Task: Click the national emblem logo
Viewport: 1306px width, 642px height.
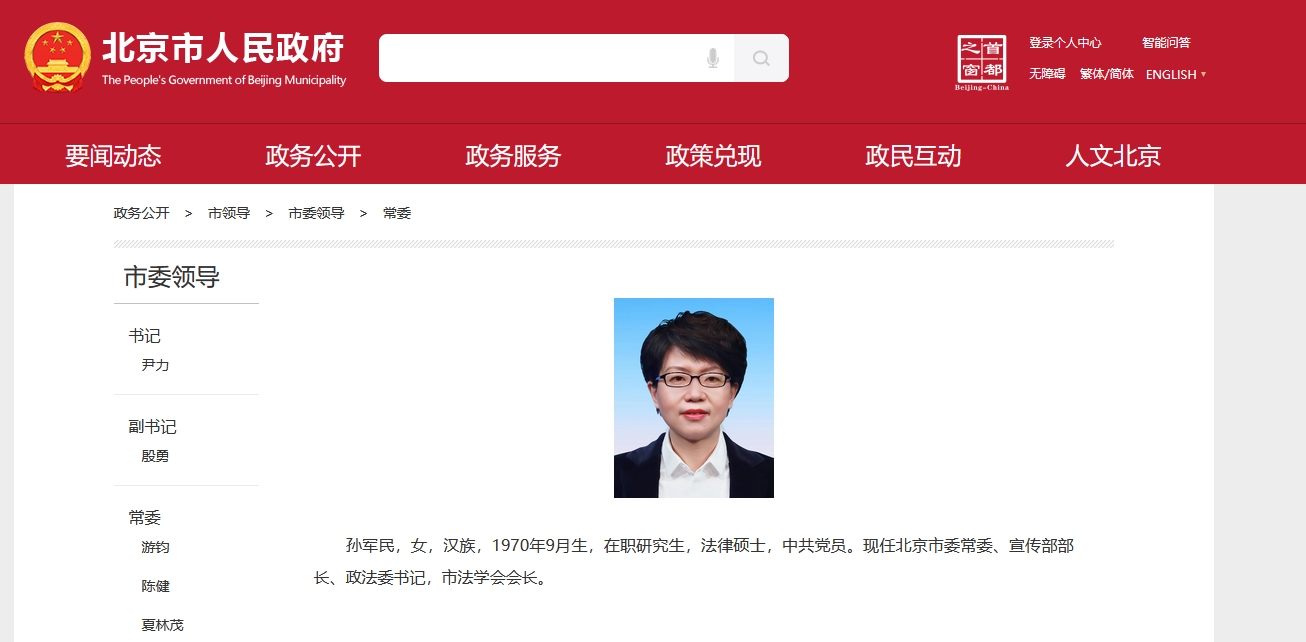Action: (x=57, y=59)
